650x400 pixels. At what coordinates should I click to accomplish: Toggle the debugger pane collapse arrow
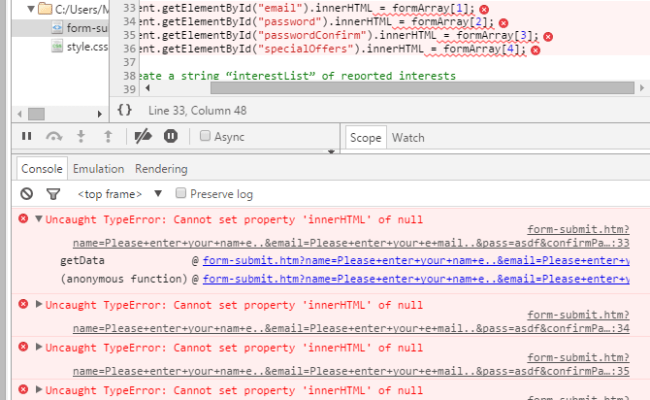tap(331, 152)
